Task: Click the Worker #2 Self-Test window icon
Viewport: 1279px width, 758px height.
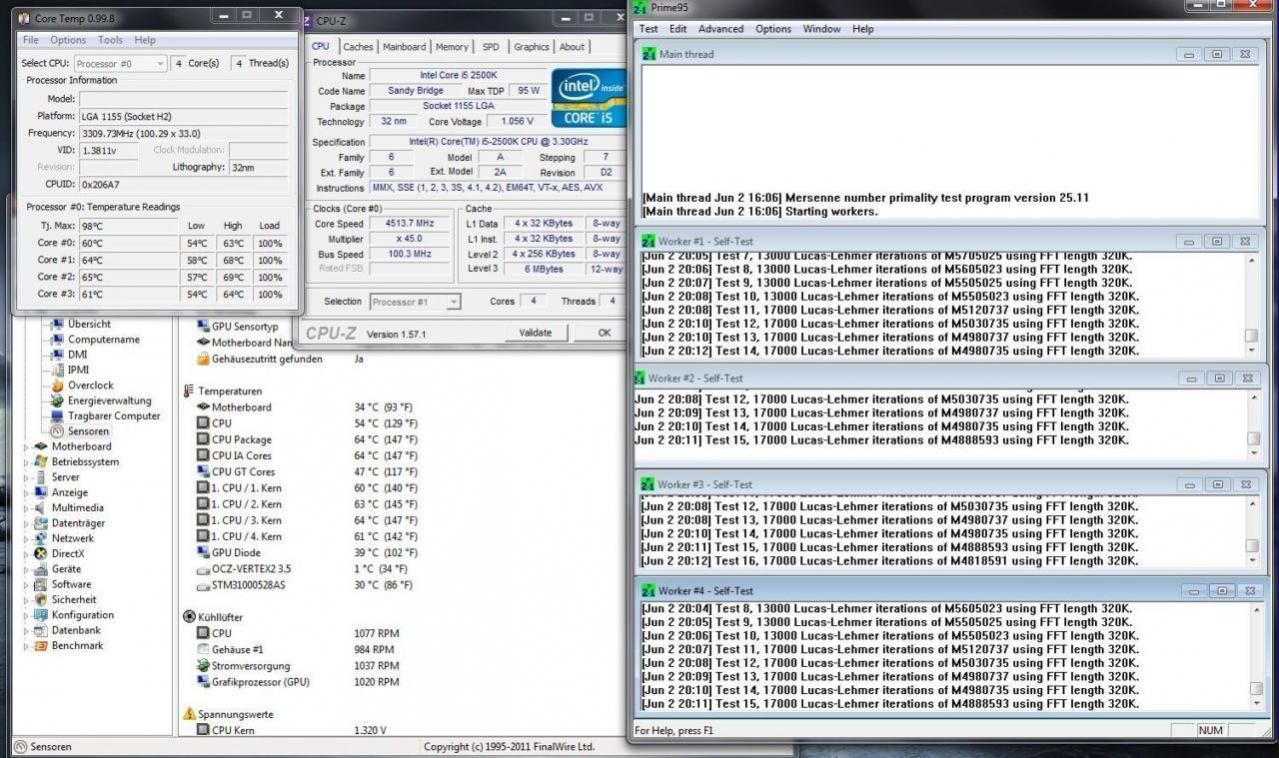Action: [639, 378]
